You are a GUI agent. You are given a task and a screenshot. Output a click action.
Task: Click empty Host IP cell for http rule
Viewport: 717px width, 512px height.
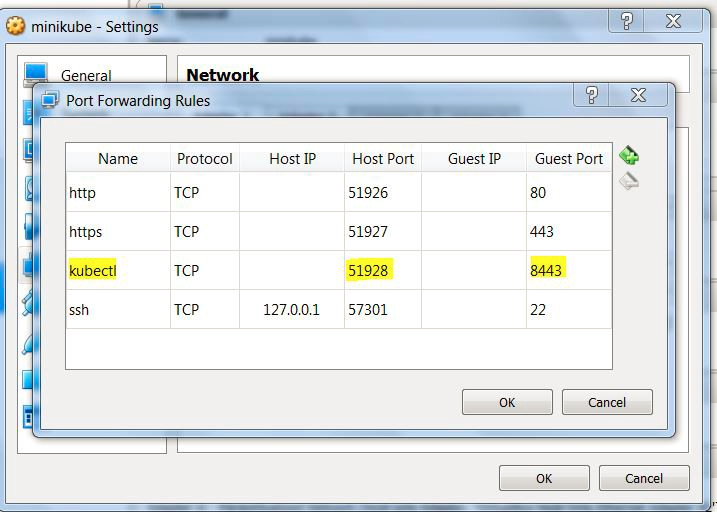[x=292, y=192]
